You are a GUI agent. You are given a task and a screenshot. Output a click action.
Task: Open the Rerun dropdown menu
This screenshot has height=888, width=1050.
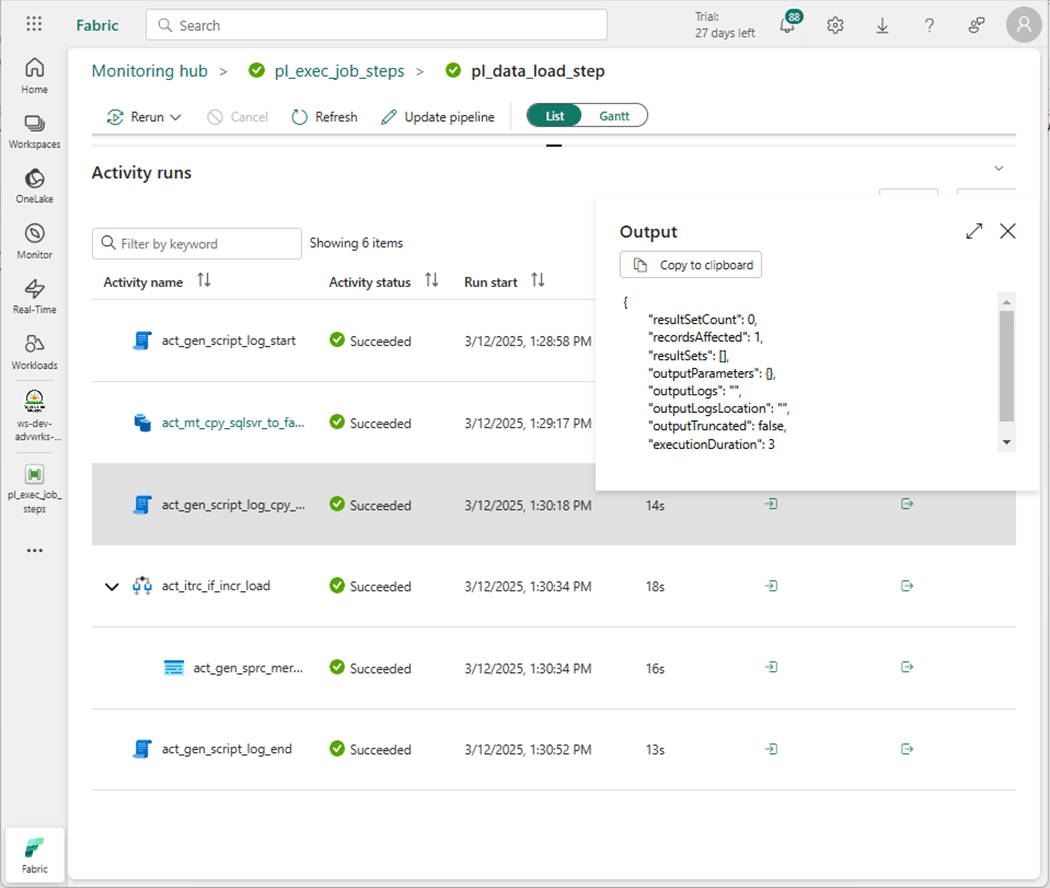point(145,117)
